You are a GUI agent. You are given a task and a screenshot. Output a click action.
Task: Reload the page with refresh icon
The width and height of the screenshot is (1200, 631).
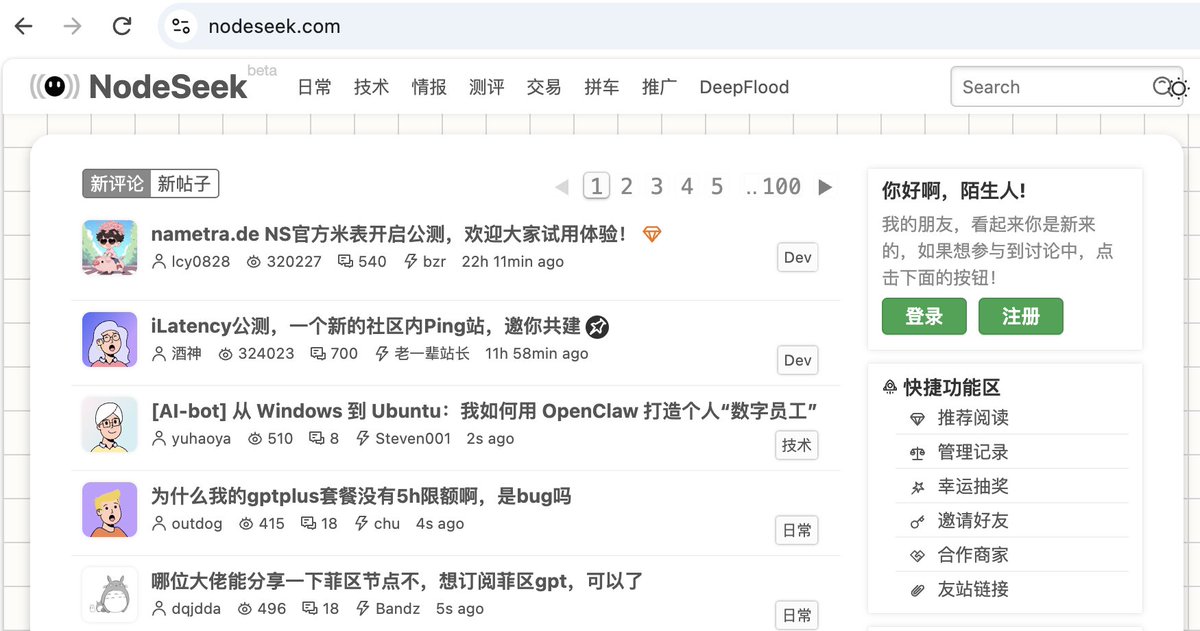(122, 26)
